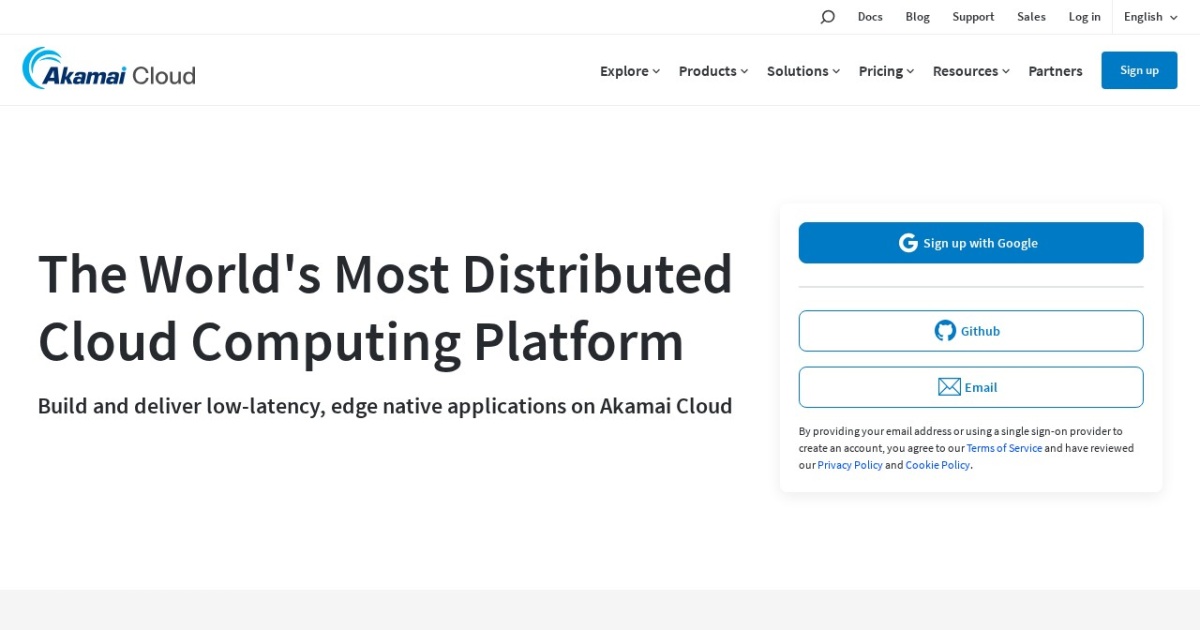Click the Google icon on sign-up button
The image size is (1200, 630).
[907, 242]
